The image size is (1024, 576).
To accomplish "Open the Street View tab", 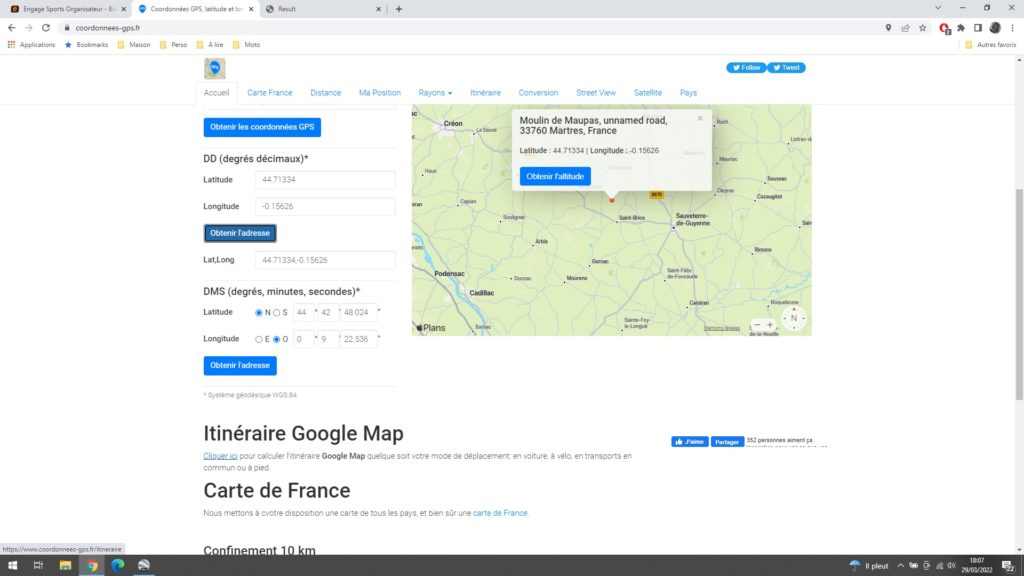I will [596, 93].
